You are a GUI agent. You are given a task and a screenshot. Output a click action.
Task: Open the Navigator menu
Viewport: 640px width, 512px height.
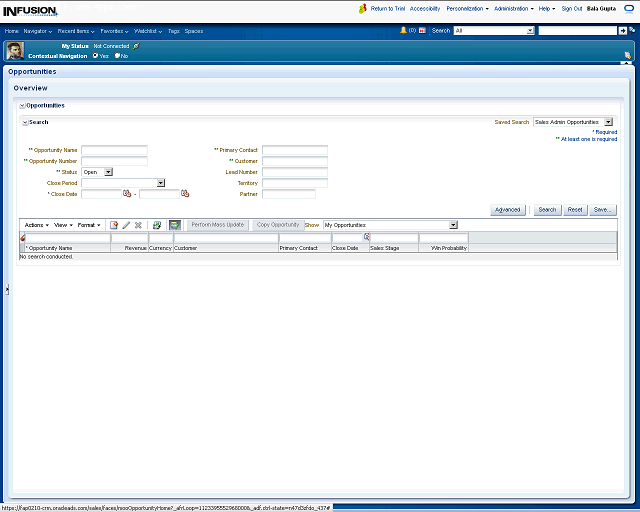click(38, 31)
